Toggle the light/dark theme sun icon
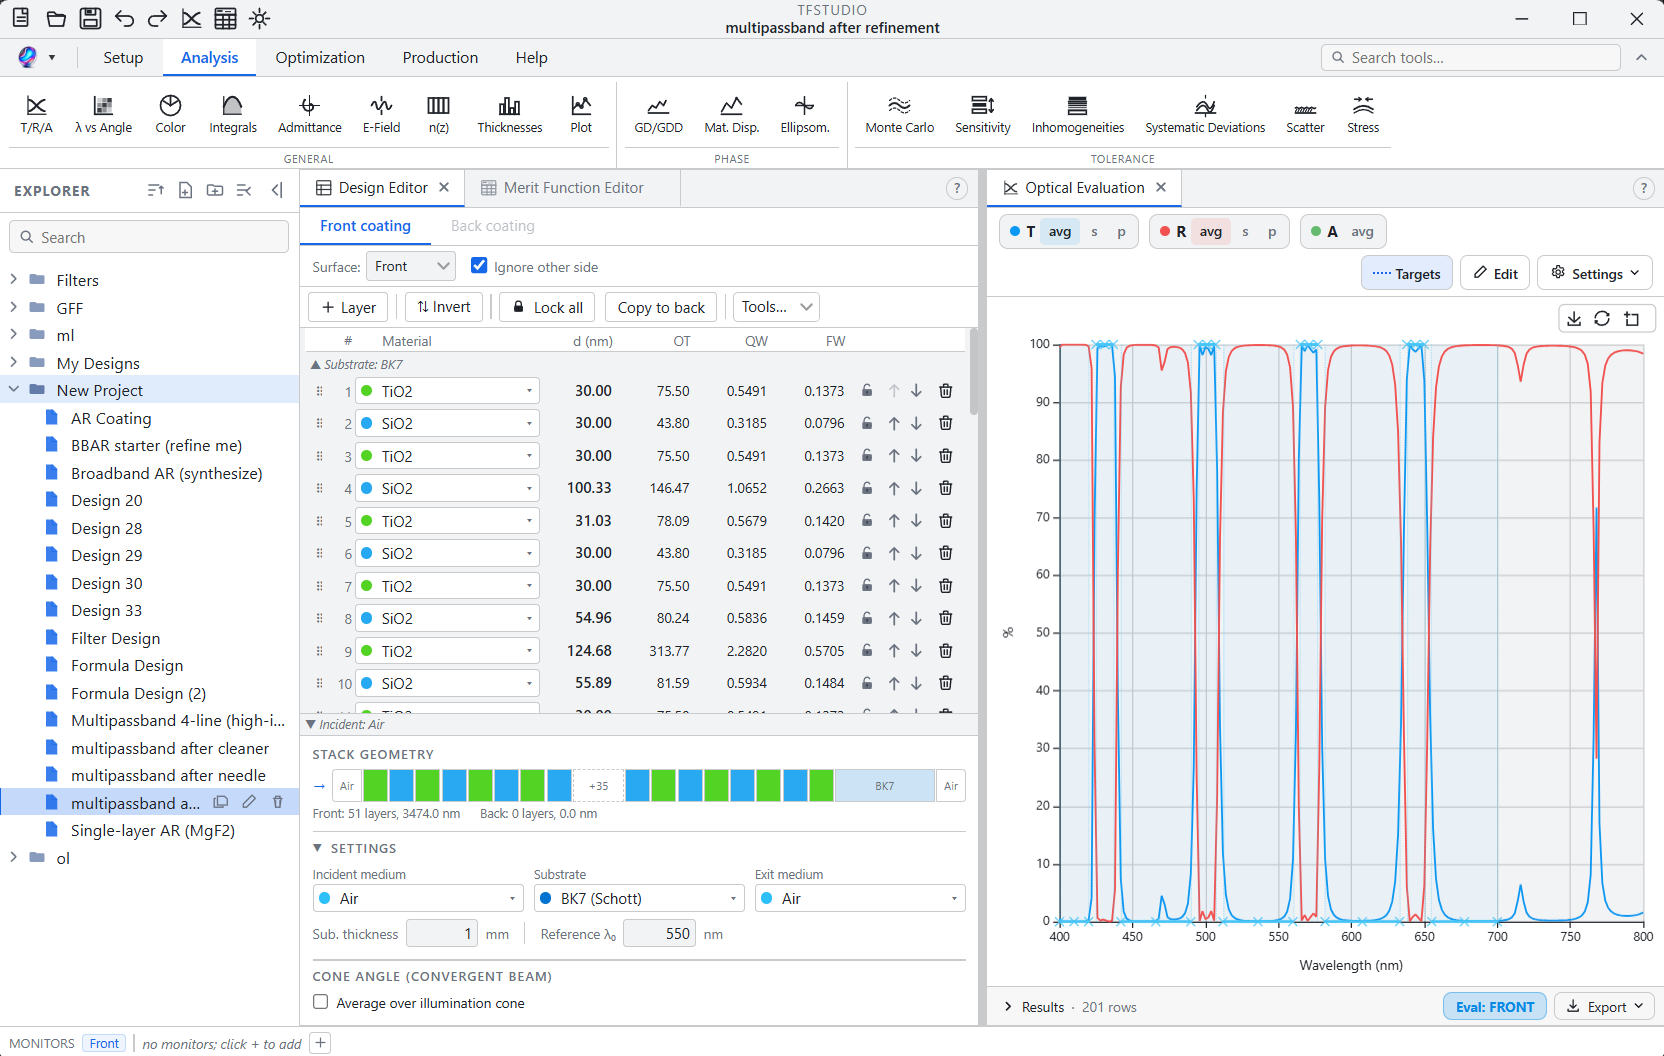 pos(260,18)
